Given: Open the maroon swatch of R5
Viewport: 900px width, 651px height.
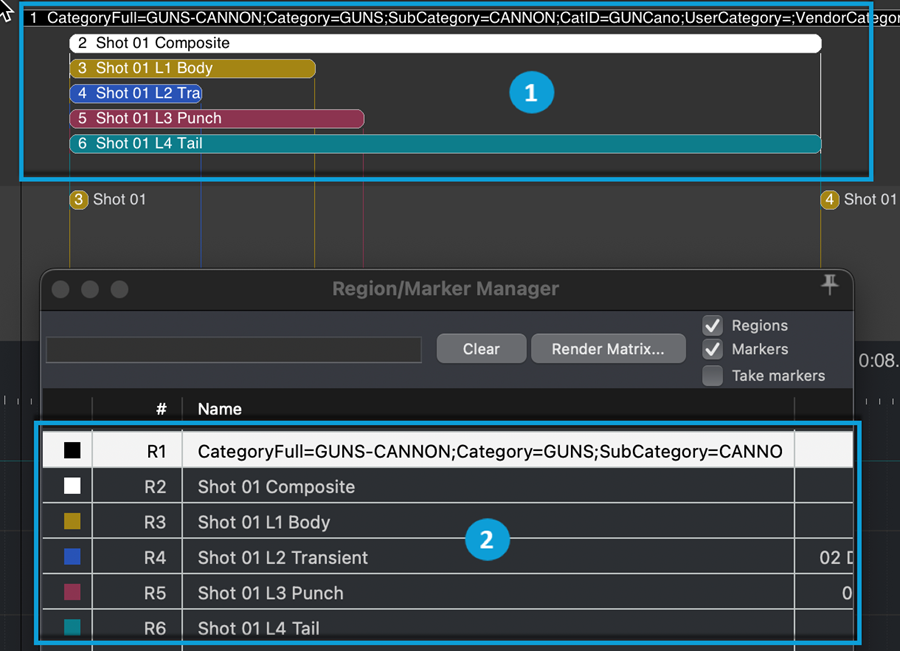Looking at the screenshot, I should [x=72, y=593].
